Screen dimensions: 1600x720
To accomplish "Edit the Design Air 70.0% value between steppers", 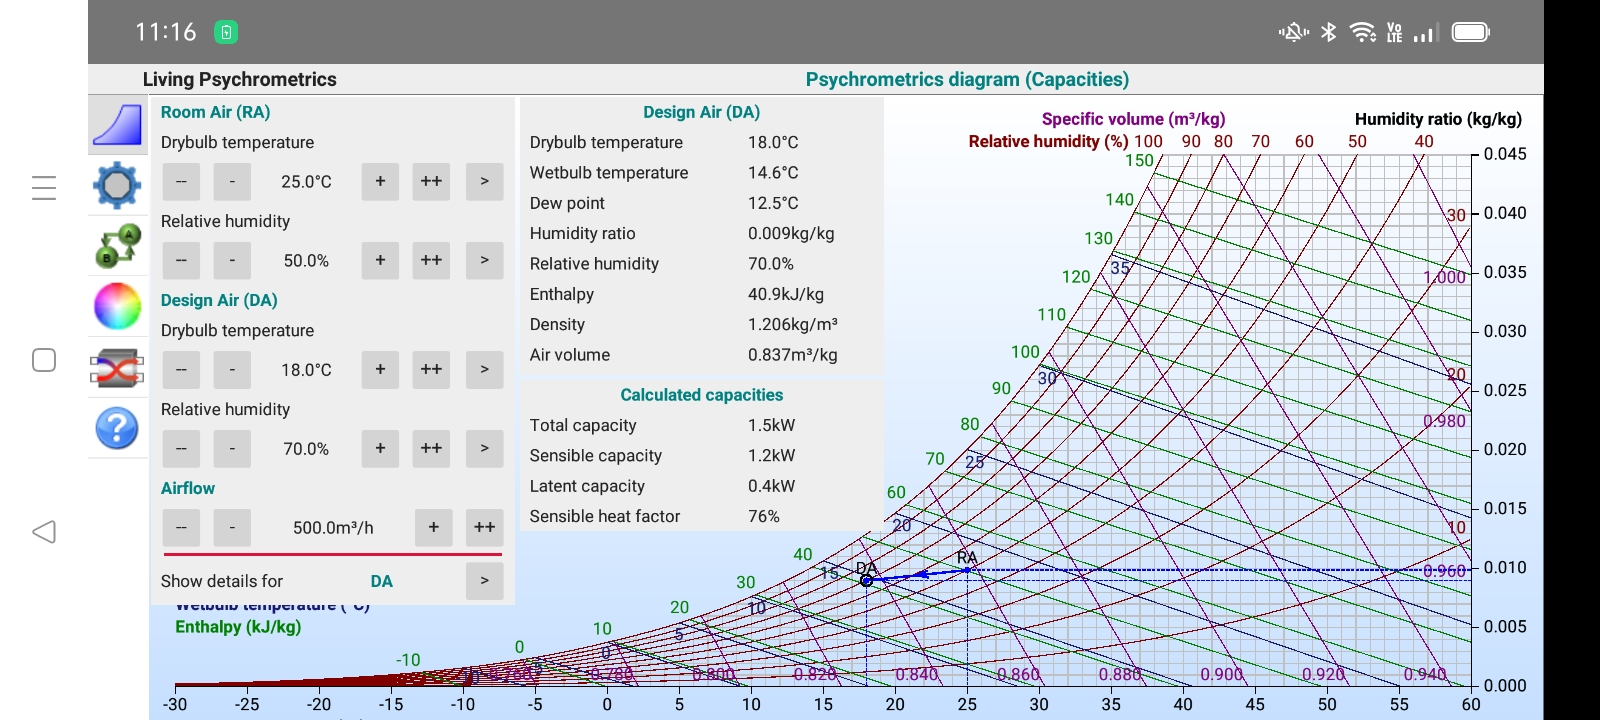I will click(x=306, y=449).
